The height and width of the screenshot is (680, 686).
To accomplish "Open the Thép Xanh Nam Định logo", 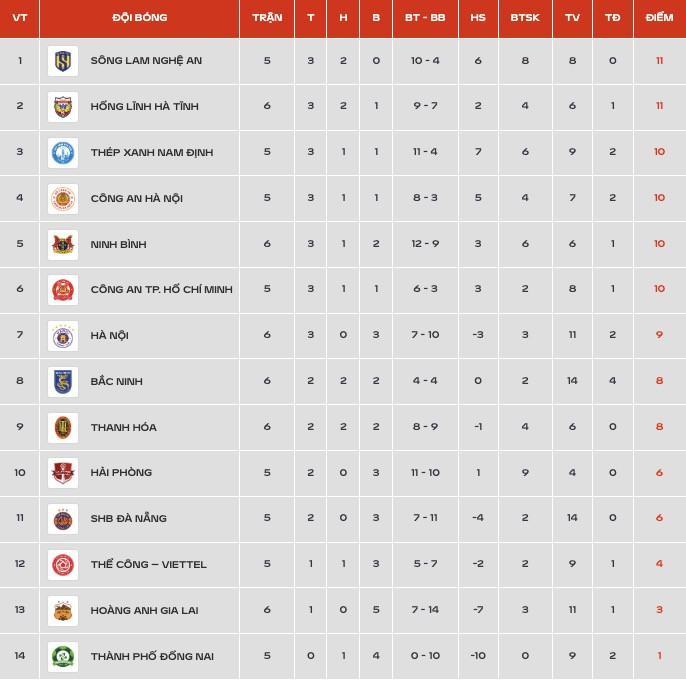I will [x=63, y=153].
